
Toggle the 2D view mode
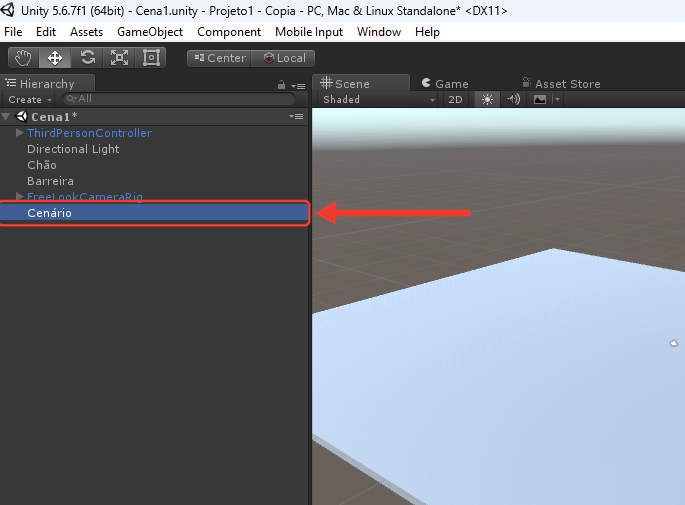tap(455, 100)
